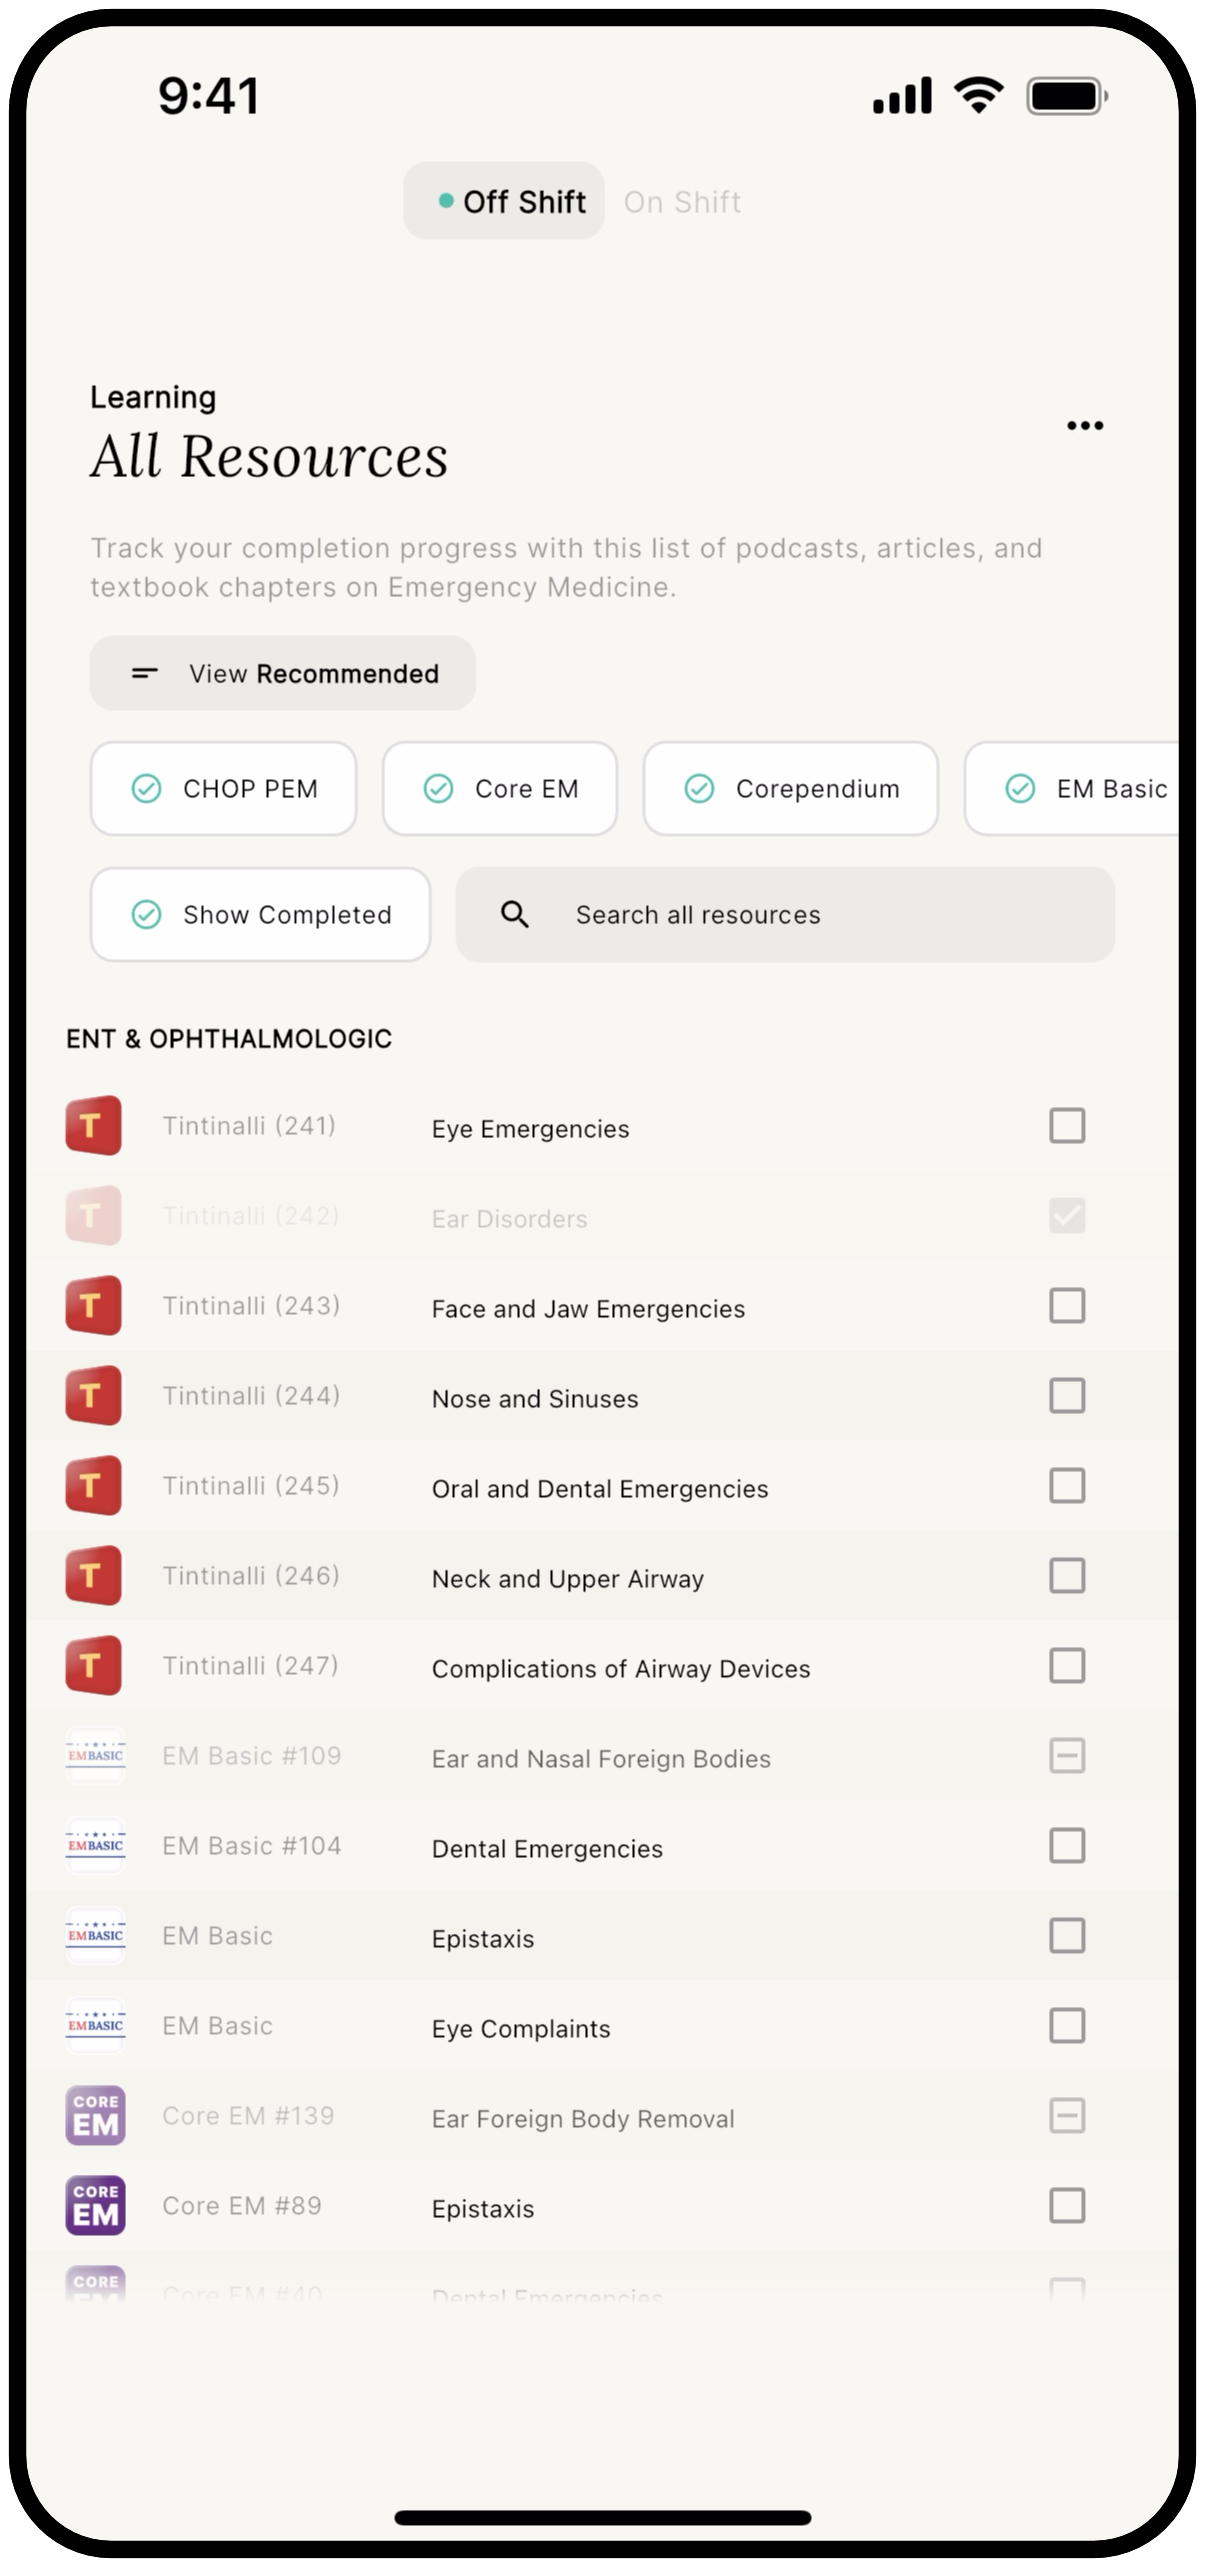
Task: Select the Off Shift tab
Action: pyautogui.click(x=504, y=202)
